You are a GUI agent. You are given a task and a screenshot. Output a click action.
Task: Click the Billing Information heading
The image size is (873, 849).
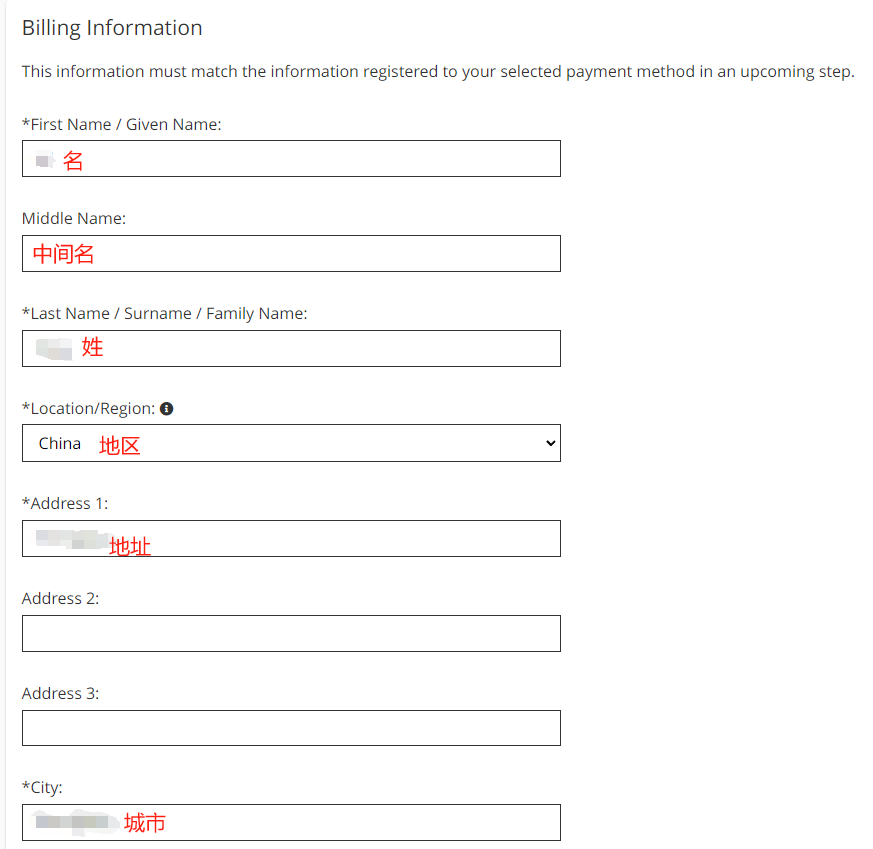point(112,28)
